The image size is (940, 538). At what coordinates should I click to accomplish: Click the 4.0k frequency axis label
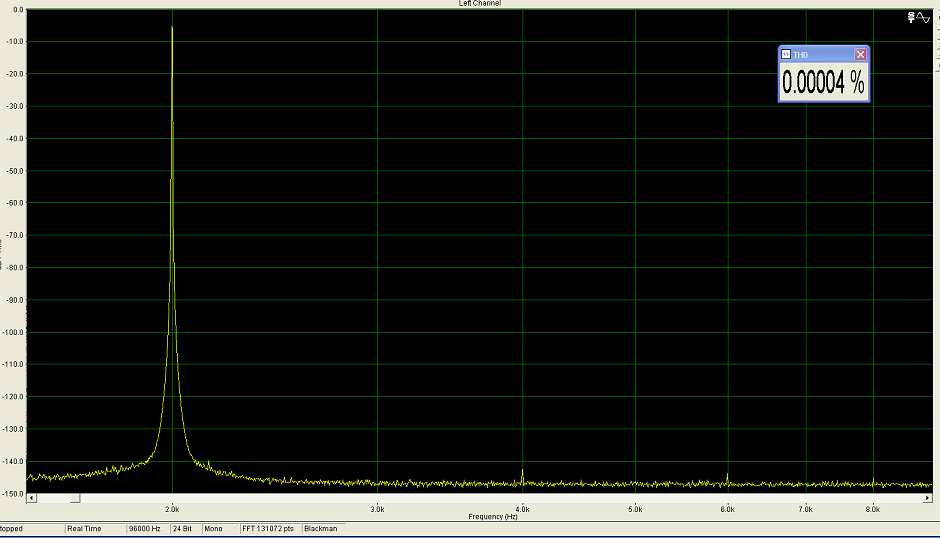coord(522,509)
